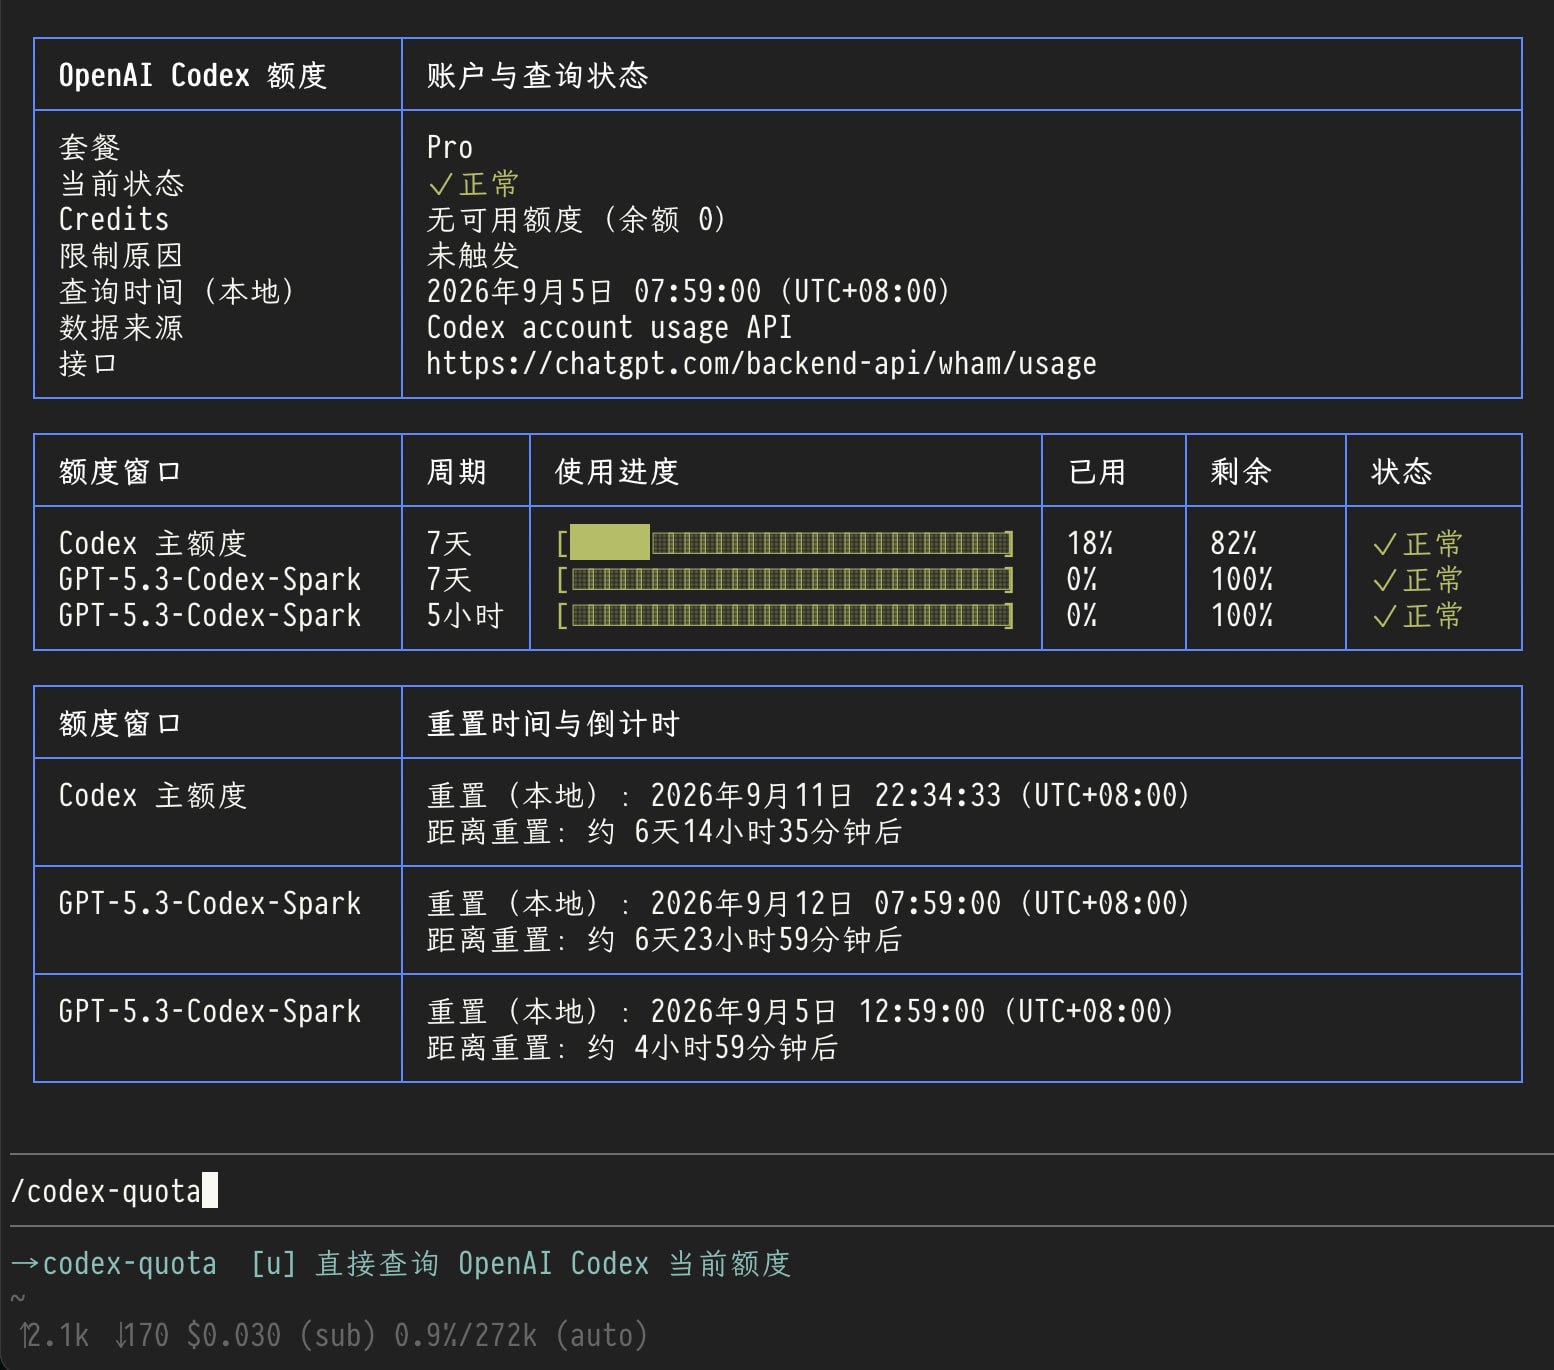The image size is (1554, 1370).
Task: Click "额度窗口" header in the reset time table
Action: [x=120, y=723]
